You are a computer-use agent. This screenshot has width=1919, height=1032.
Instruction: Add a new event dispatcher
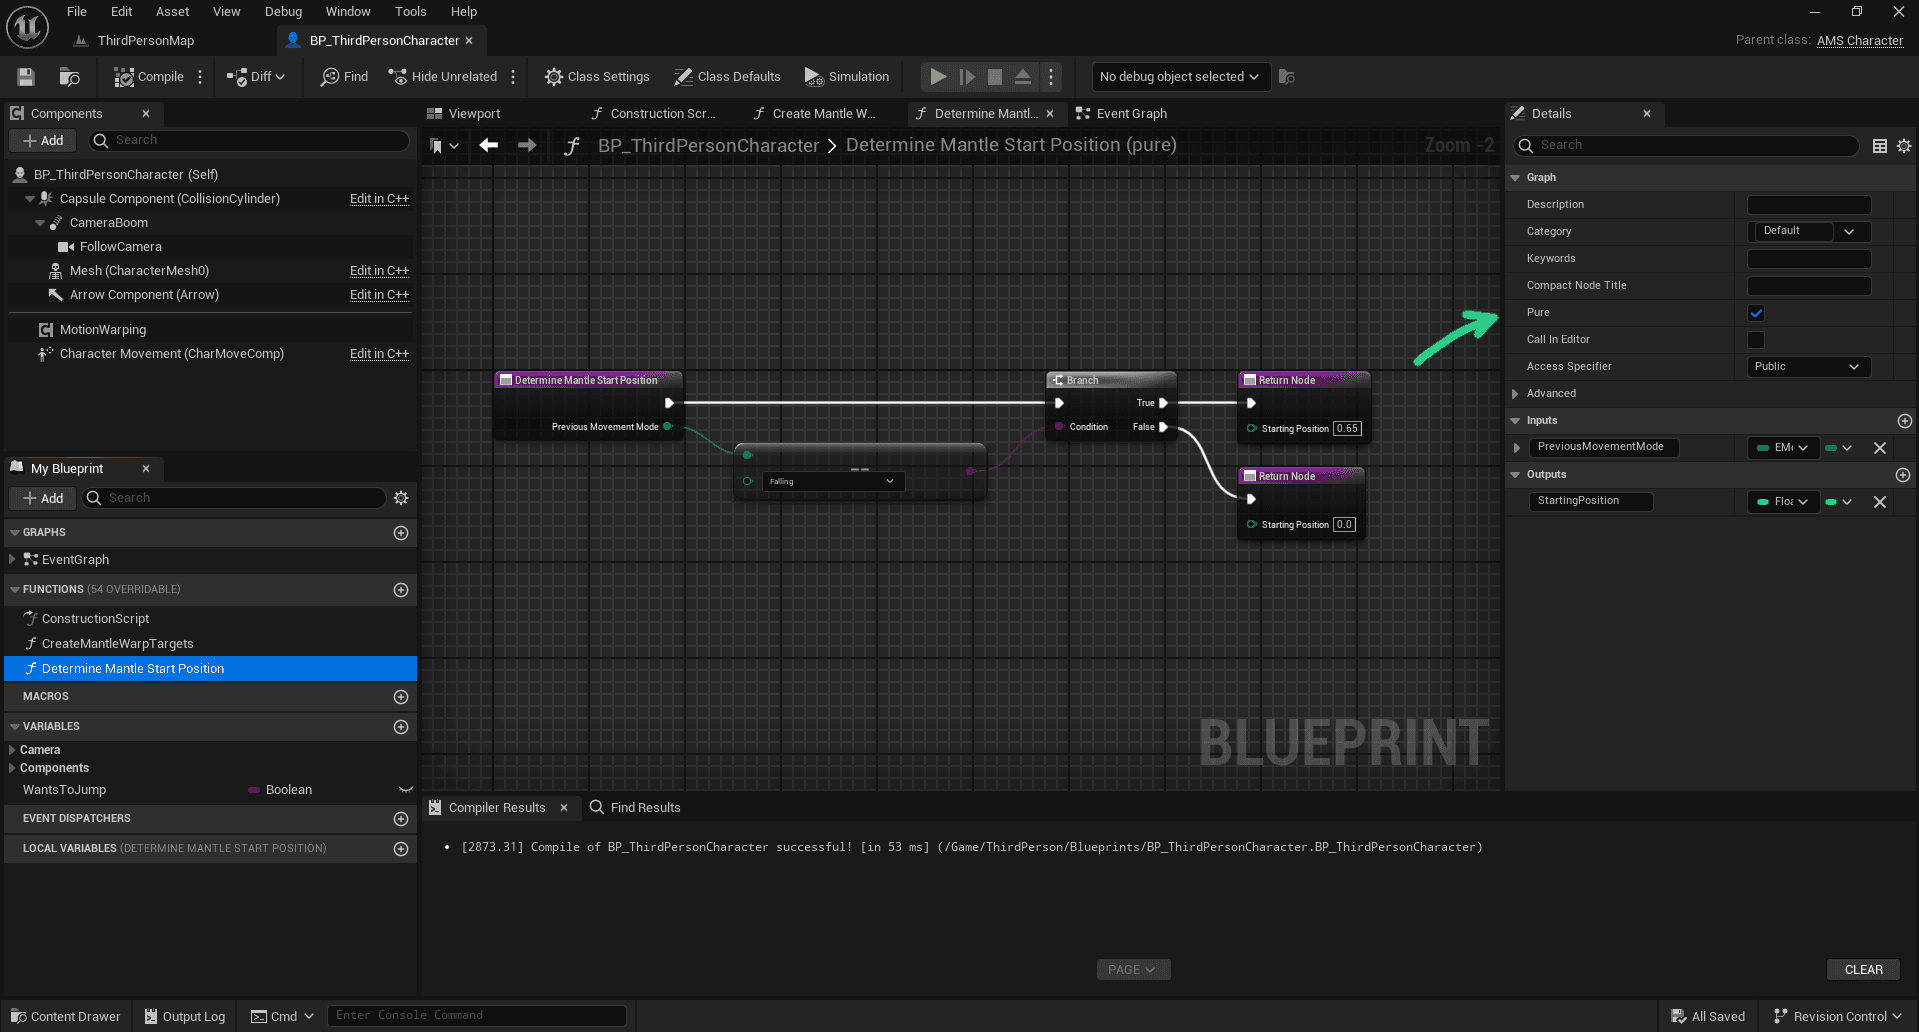click(x=401, y=819)
